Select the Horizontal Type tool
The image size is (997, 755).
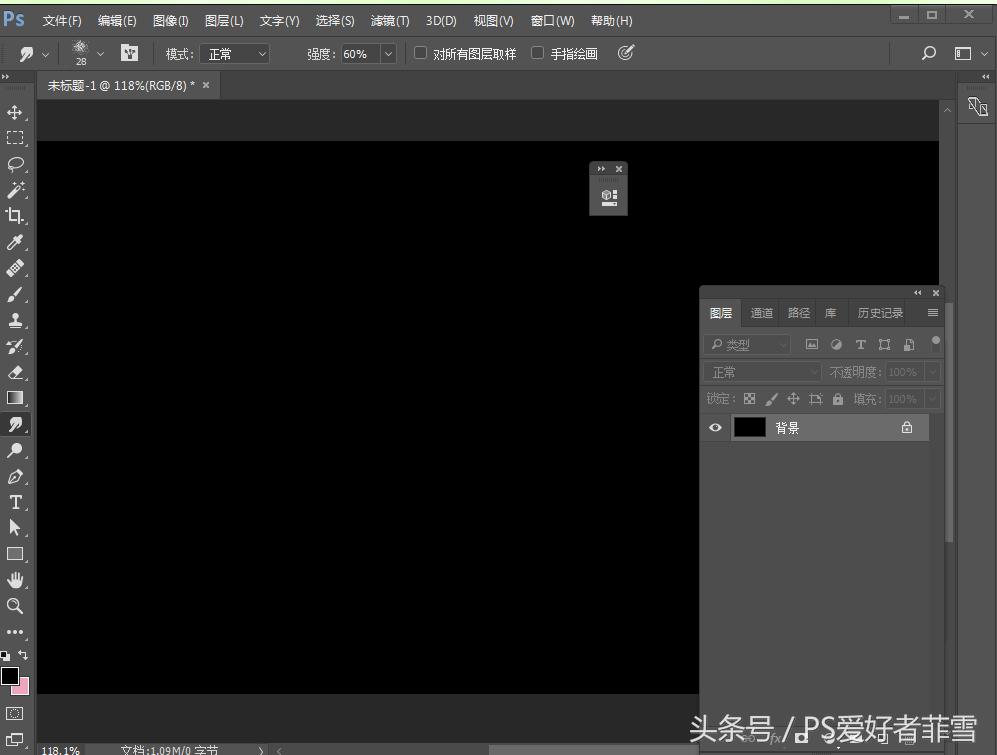14,502
